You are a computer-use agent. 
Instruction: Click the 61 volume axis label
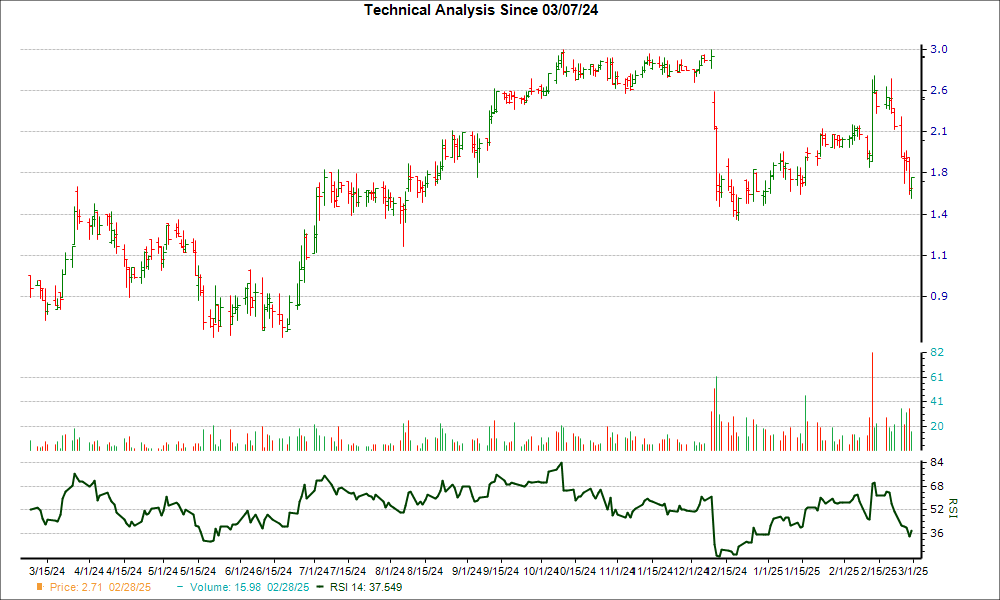point(937,377)
